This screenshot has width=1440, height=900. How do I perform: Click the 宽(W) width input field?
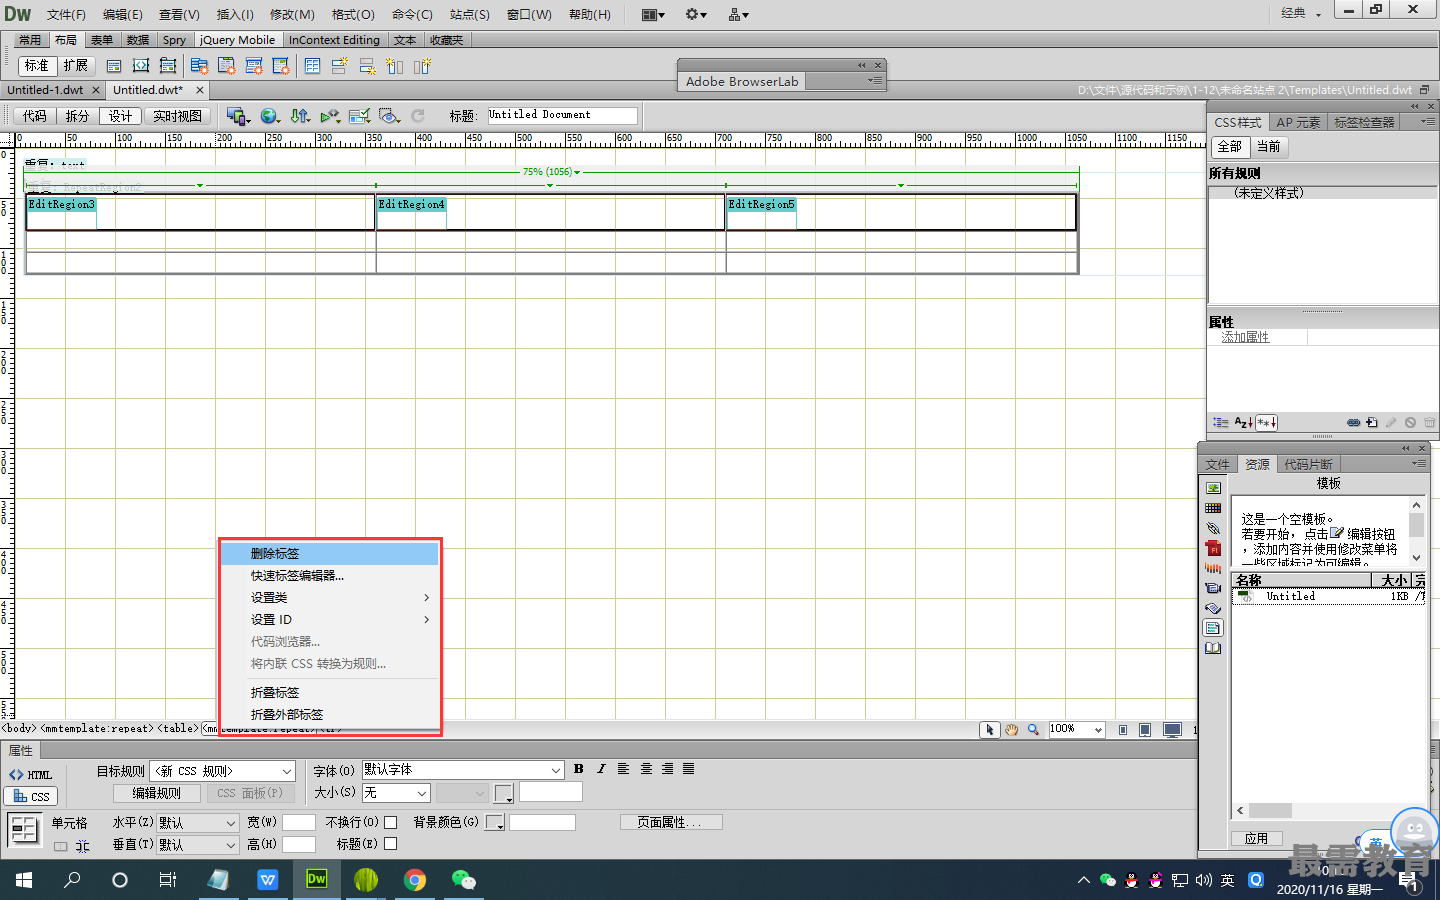pyautogui.click(x=299, y=822)
